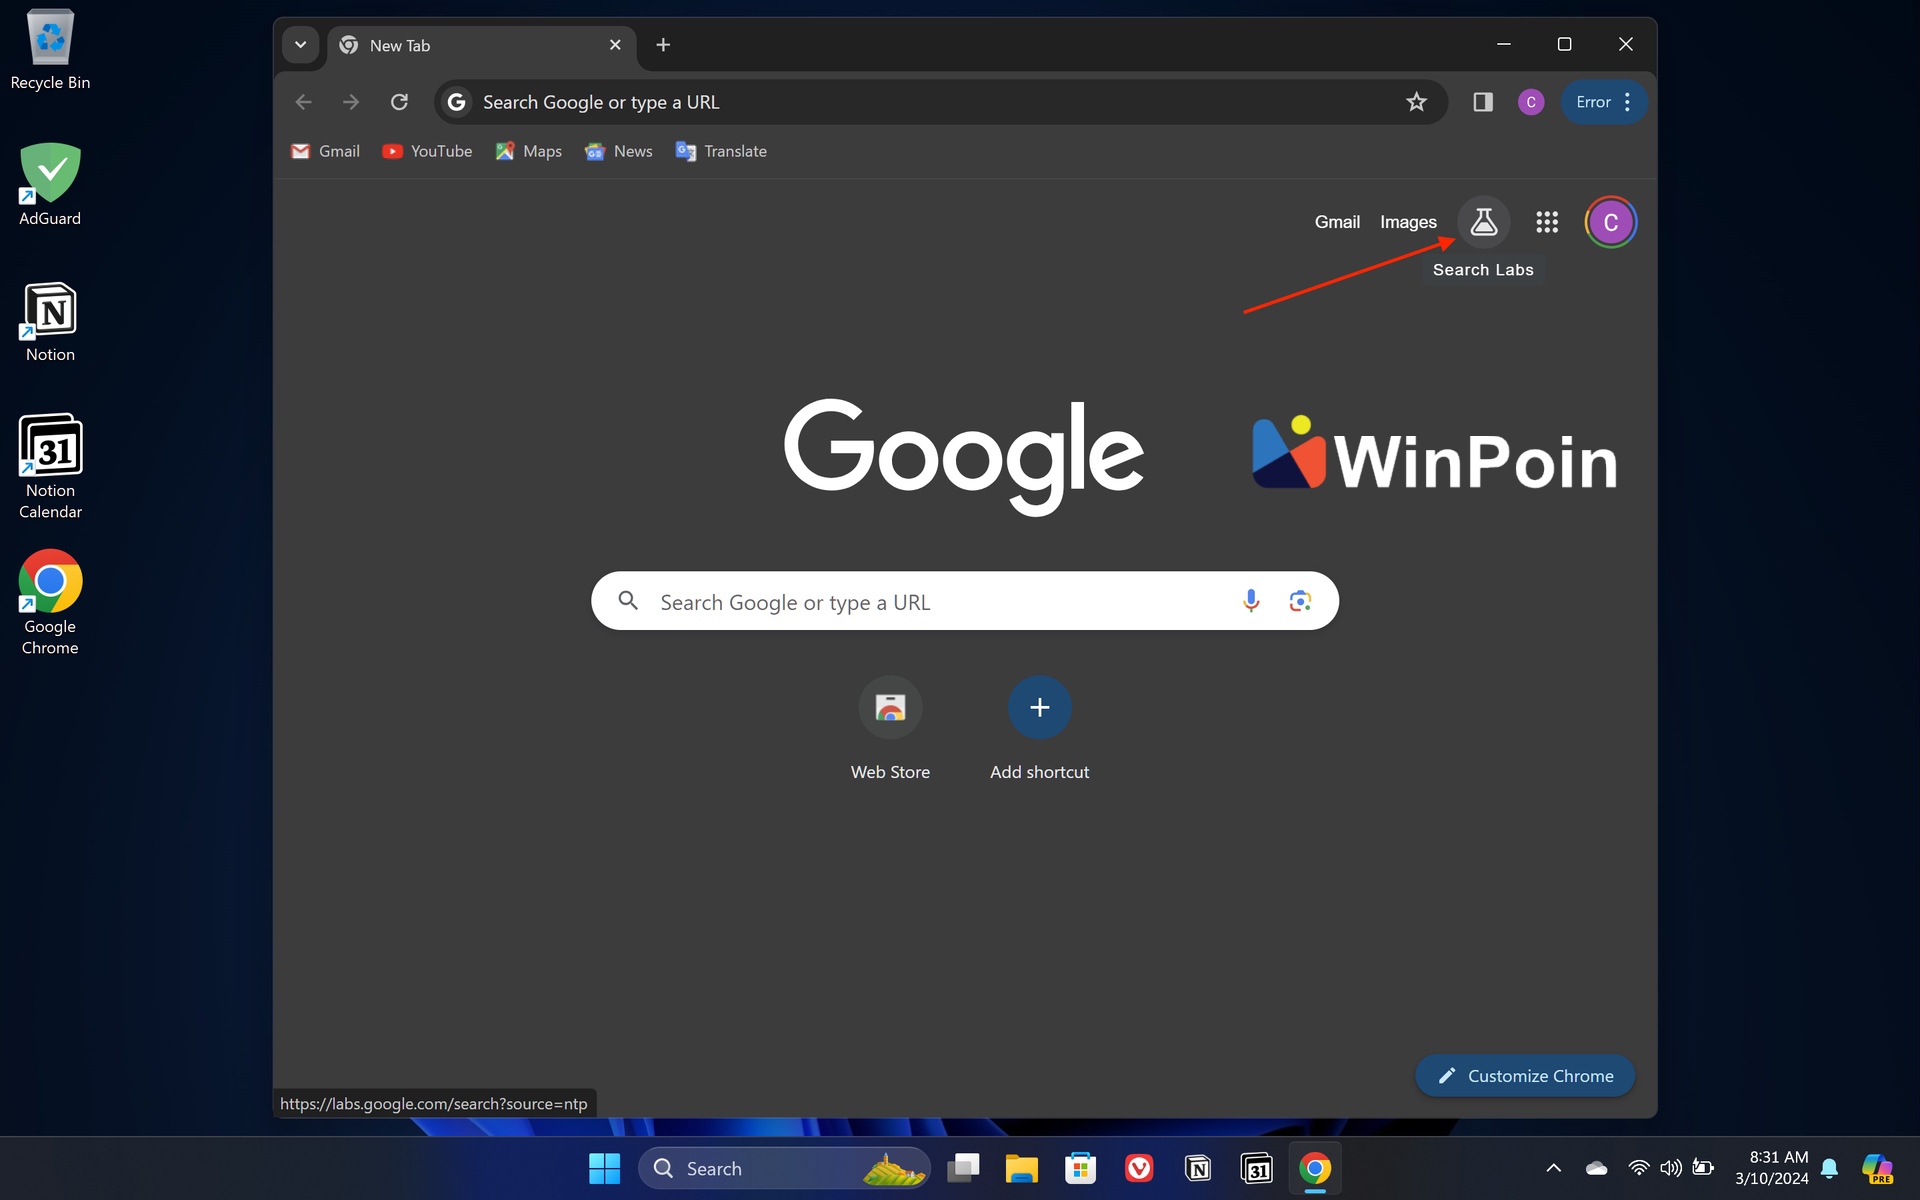The width and height of the screenshot is (1920, 1200).
Task: Open Gmail bookmark in bookmarks bar
Action: 325,151
